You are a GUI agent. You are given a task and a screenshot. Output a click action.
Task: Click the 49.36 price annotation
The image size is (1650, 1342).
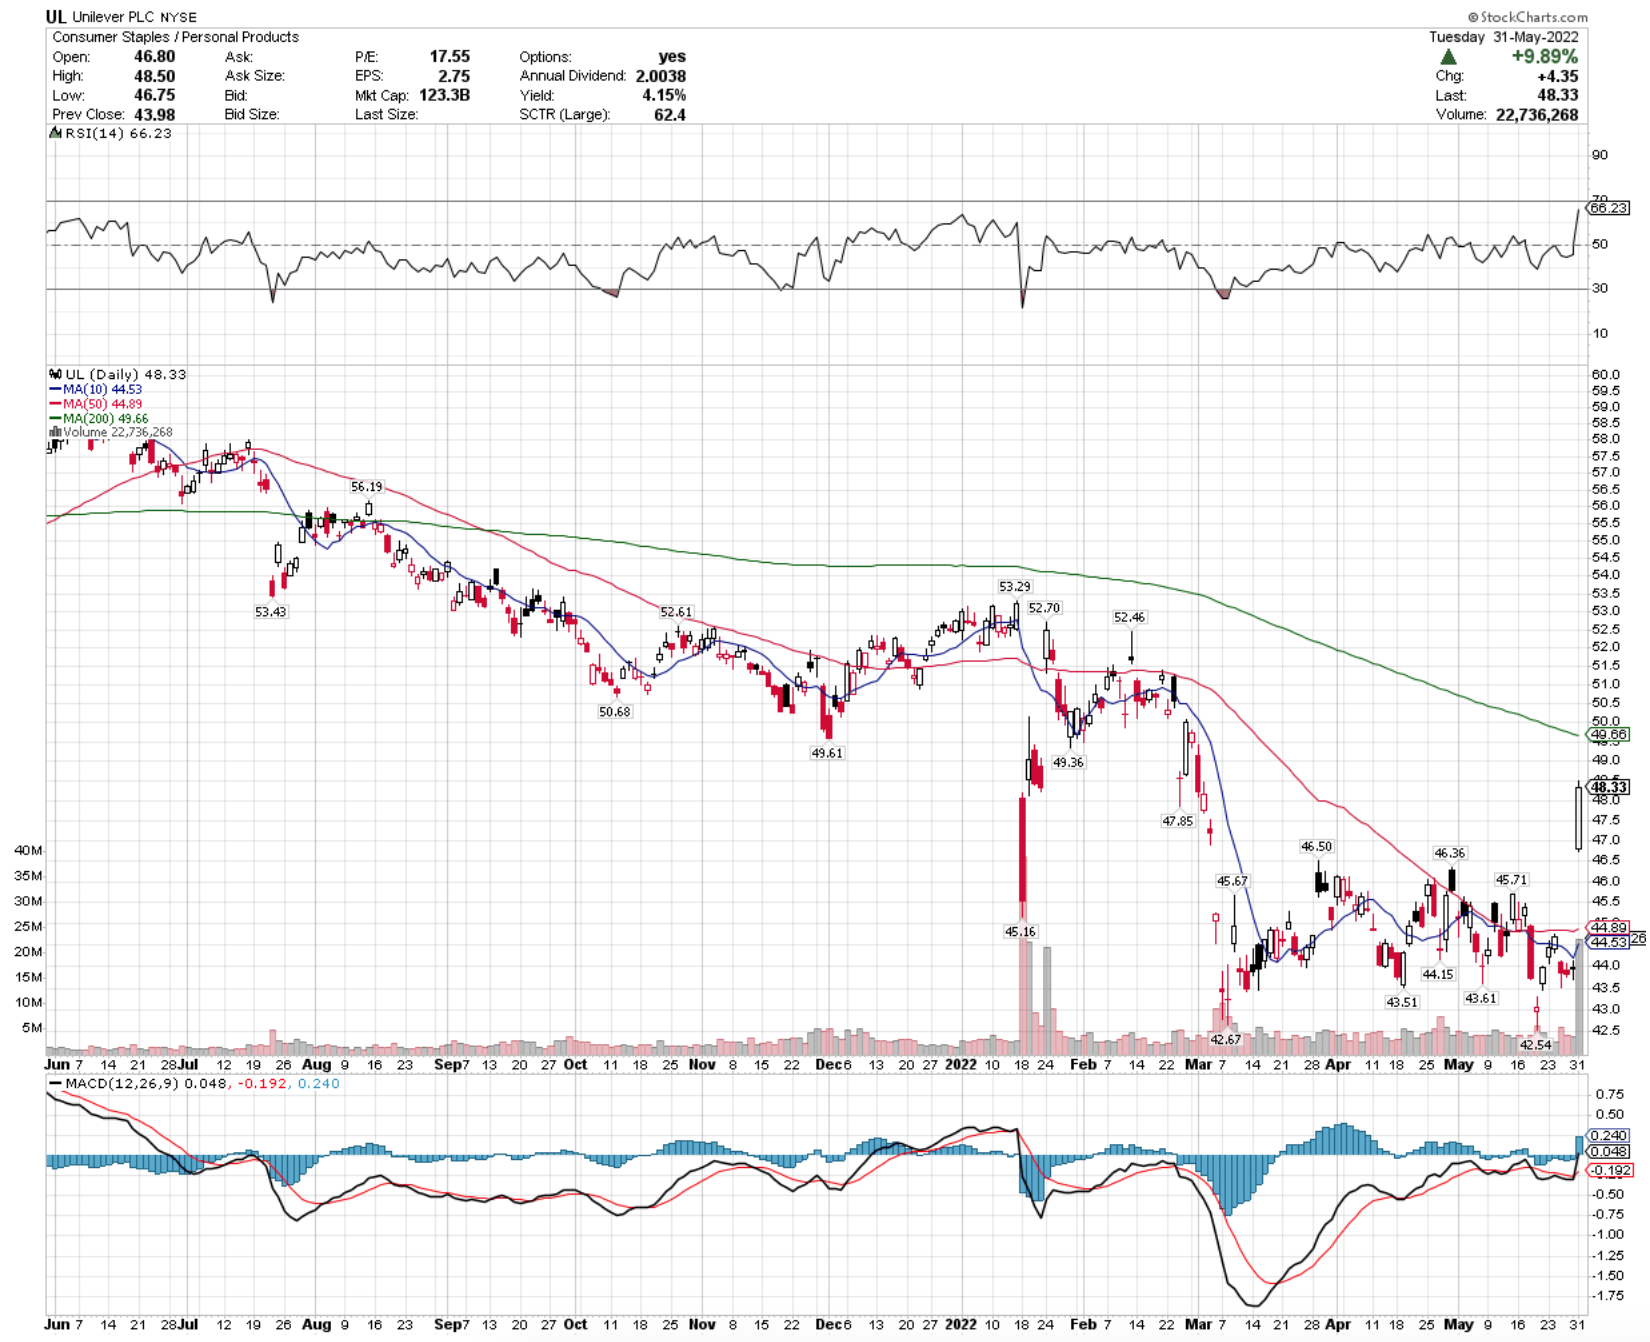pos(1068,762)
